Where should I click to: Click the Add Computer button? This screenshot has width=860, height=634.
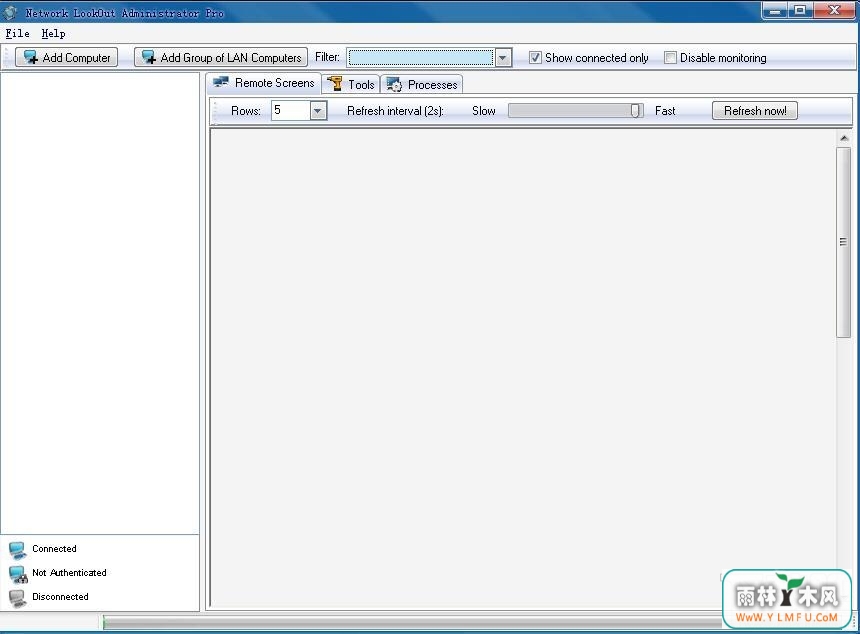66,57
